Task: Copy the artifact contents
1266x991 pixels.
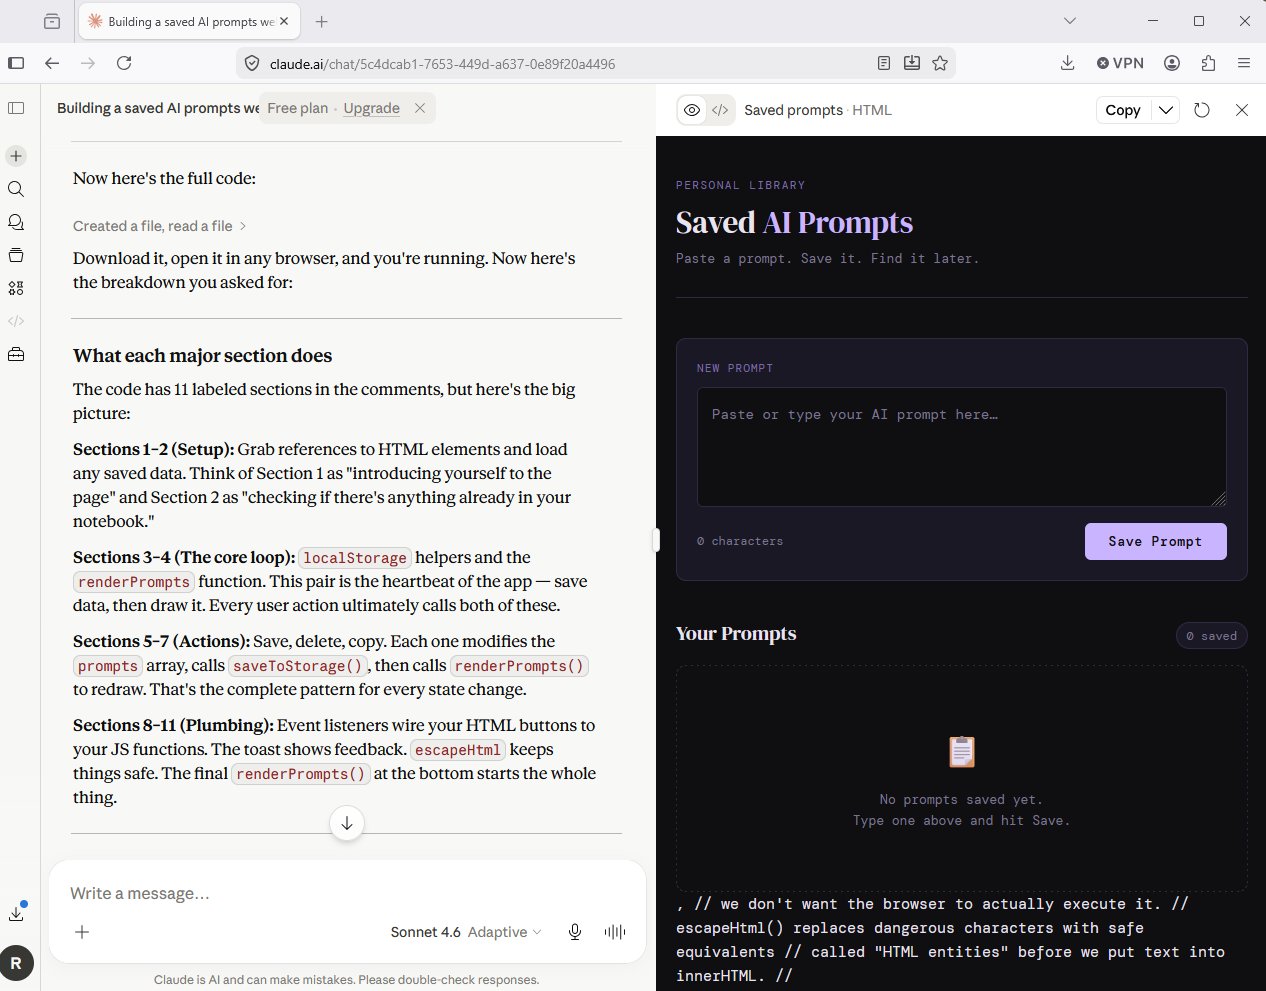Action: tap(1123, 110)
